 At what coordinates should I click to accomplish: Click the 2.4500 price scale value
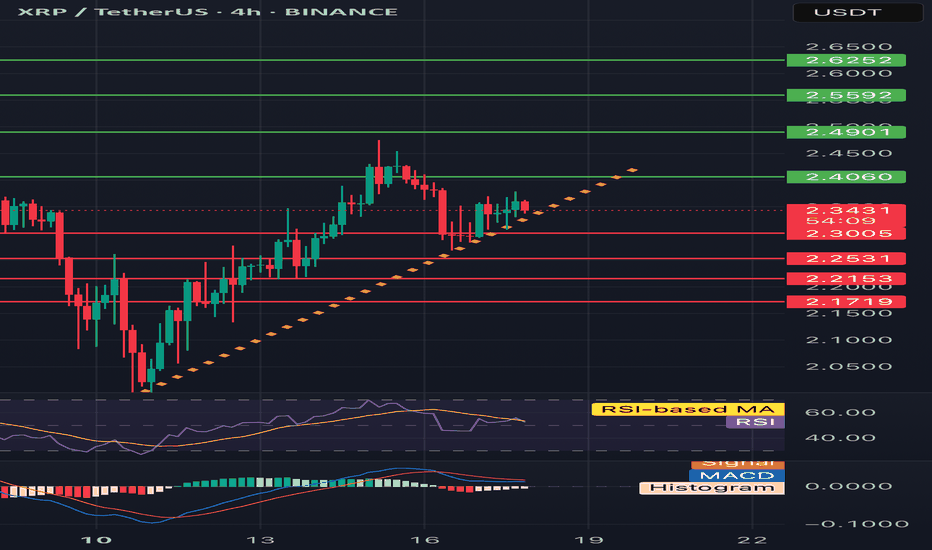[849, 153]
